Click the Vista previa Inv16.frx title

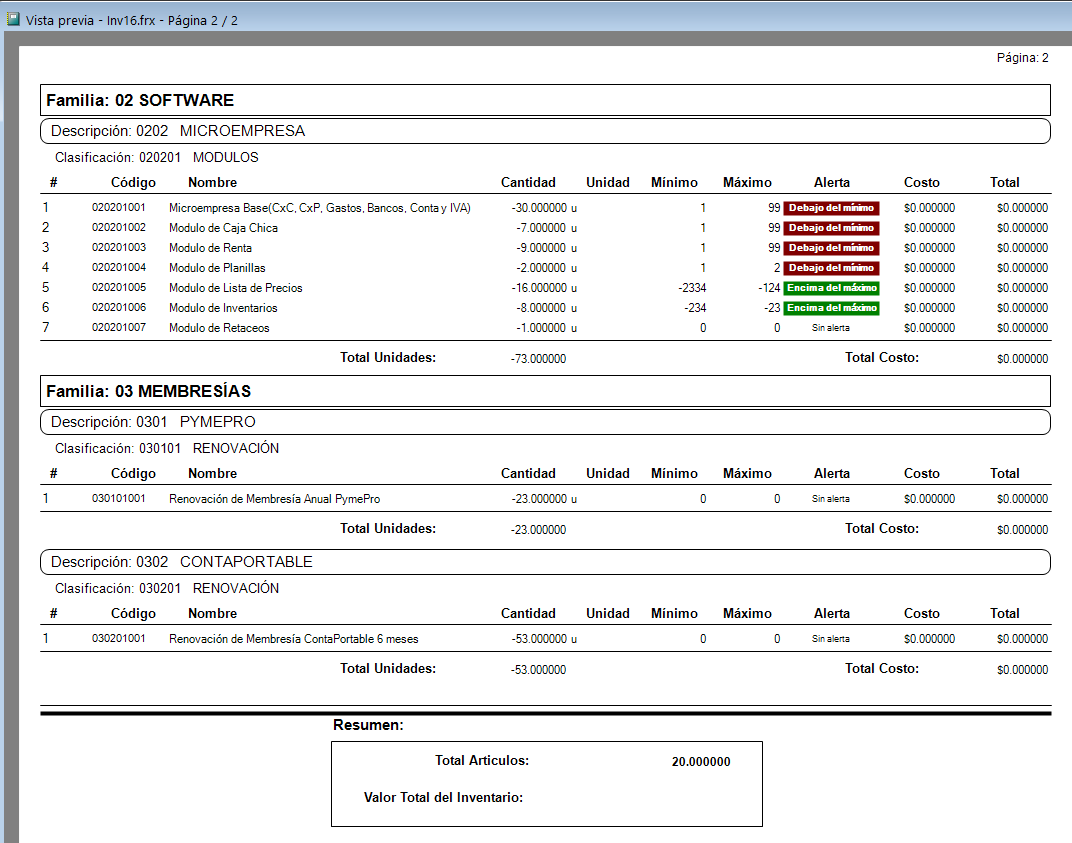(132, 21)
